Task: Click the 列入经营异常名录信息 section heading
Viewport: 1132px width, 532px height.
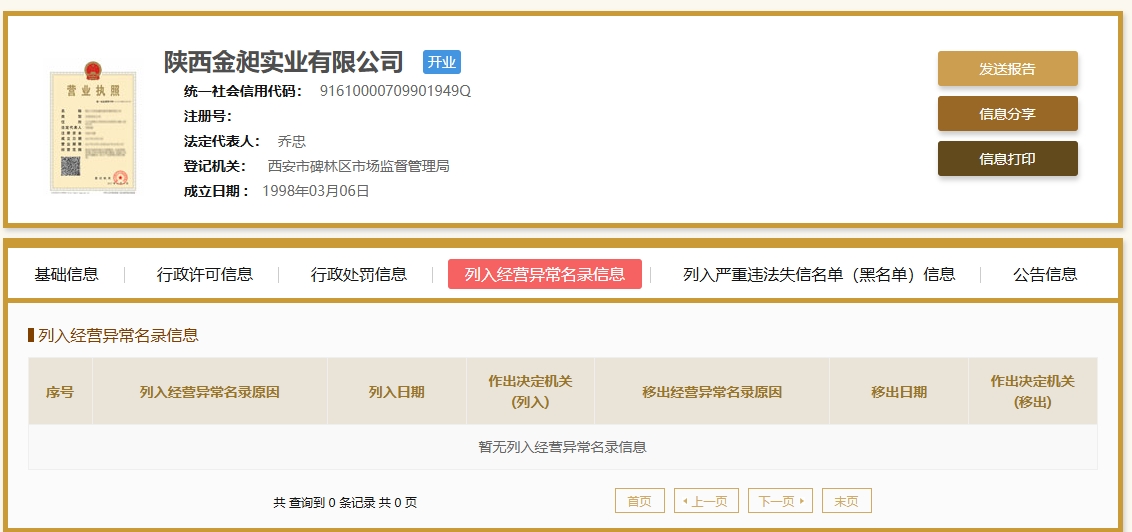Action: pos(118,335)
